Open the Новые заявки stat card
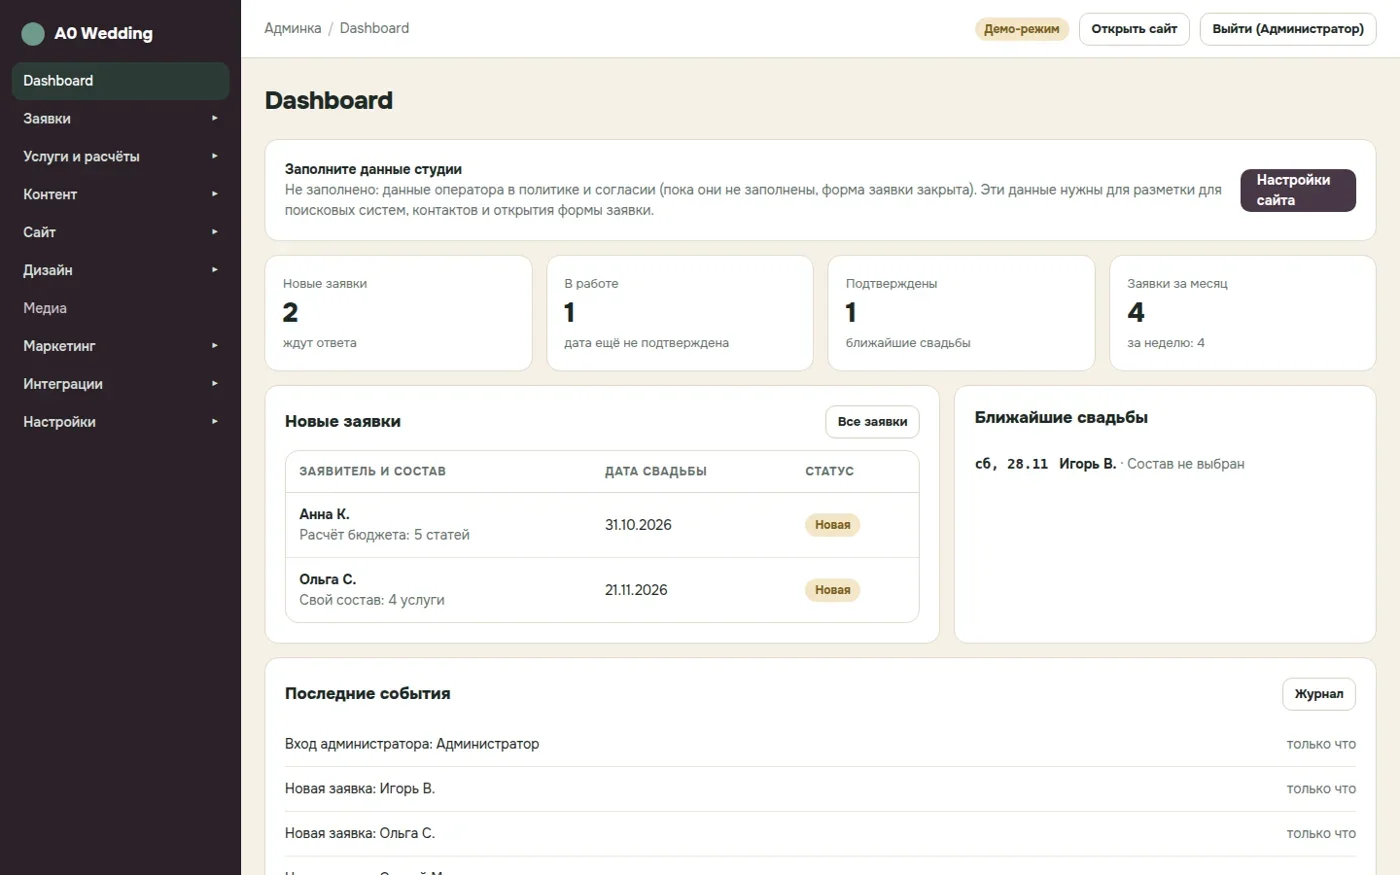1400x875 pixels. pyautogui.click(x=398, y=313)
